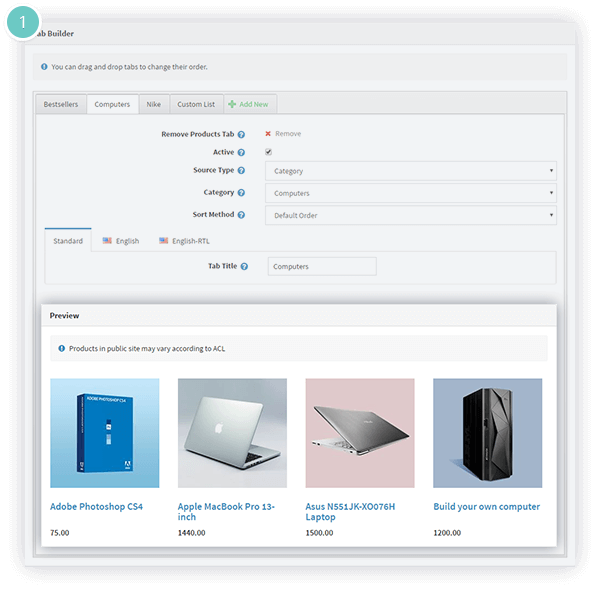
Task: Click the green plus Add New icon
Action: coord(232,104)
